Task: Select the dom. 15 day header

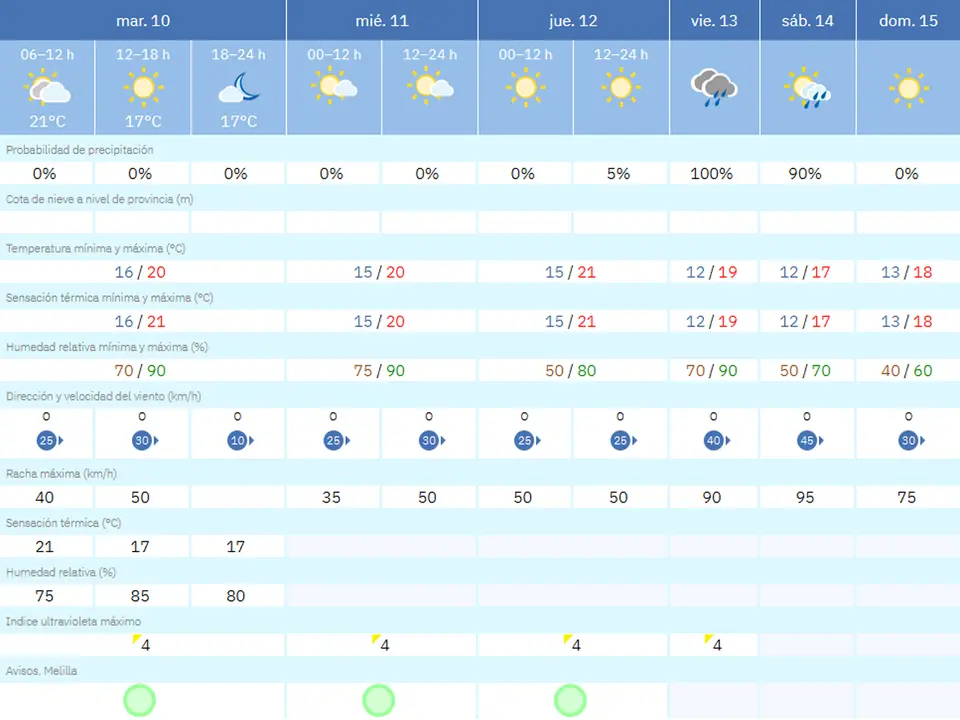Action: 908,20
